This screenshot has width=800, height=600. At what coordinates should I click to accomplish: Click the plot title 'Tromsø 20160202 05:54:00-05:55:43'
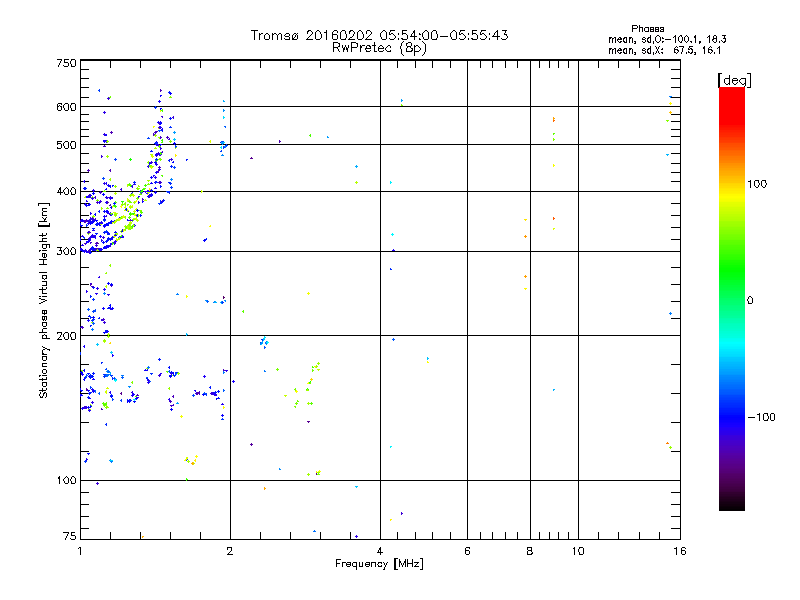tap(380, 35)
